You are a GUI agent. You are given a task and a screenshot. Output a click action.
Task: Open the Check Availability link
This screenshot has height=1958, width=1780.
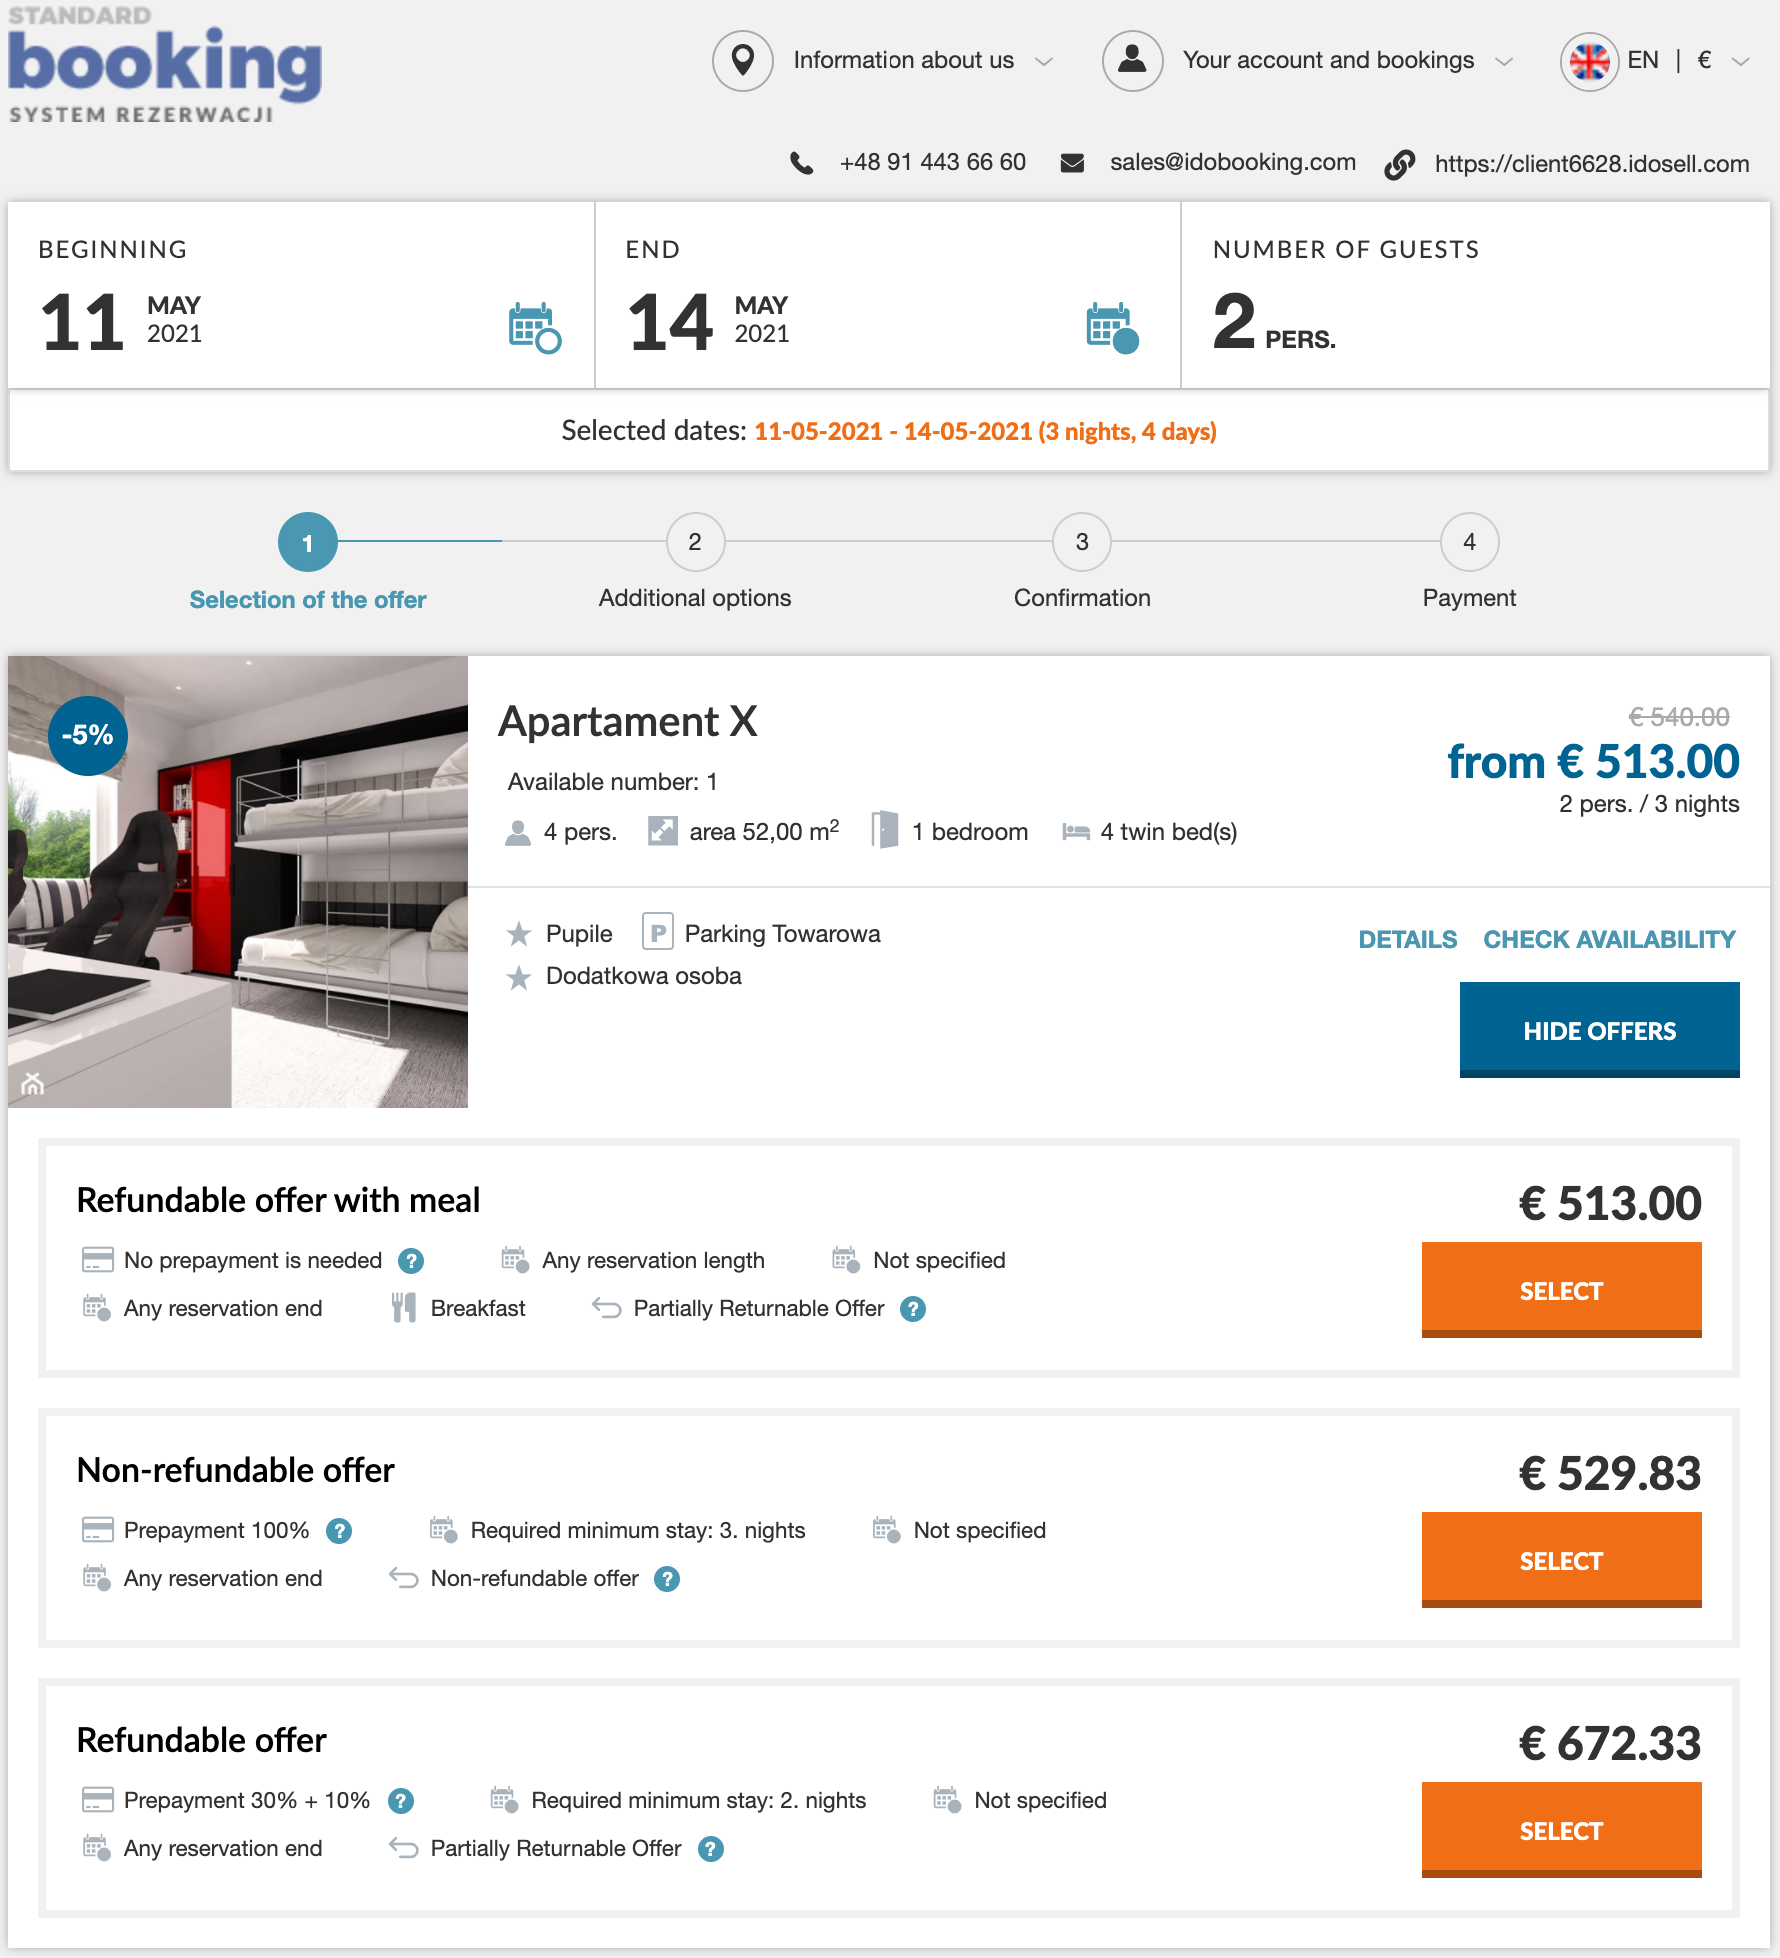pyautogui.click(x=1609, y=939)
